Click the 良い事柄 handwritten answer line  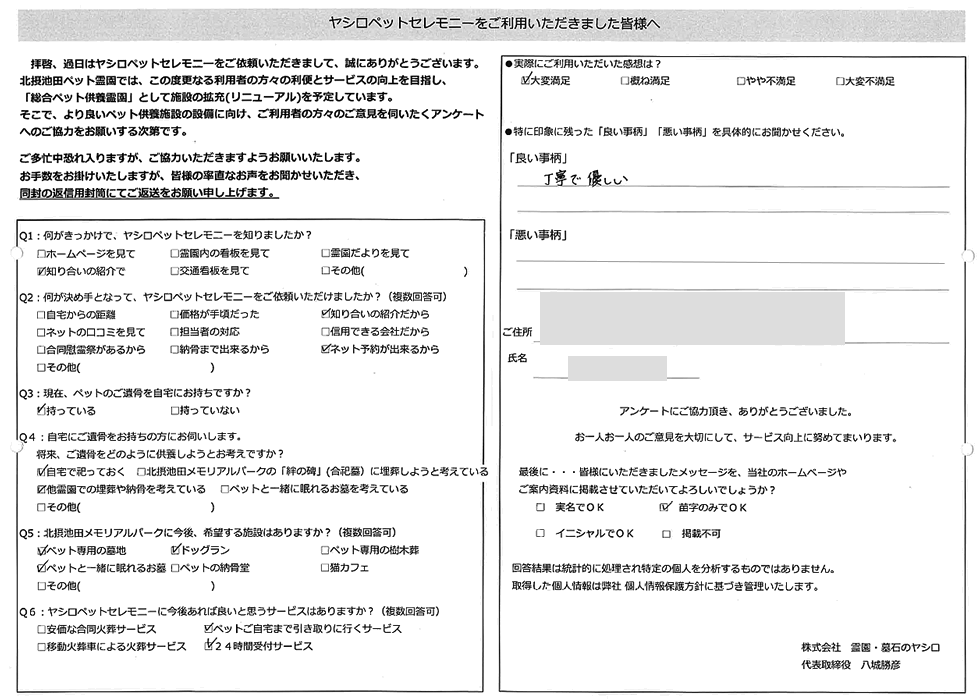(730, 180)
